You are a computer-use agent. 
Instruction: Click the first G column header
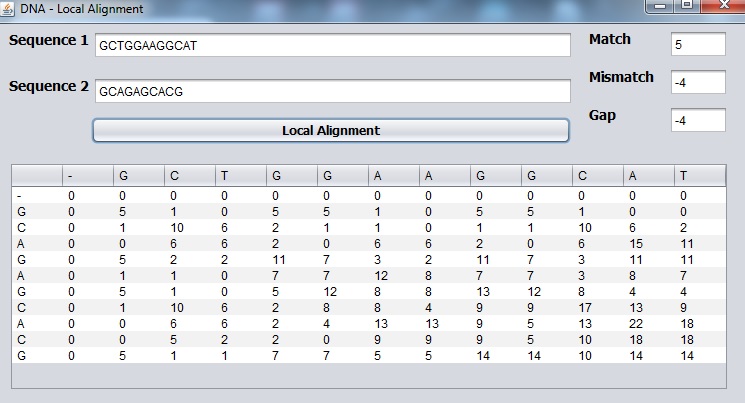click(139, 176)
